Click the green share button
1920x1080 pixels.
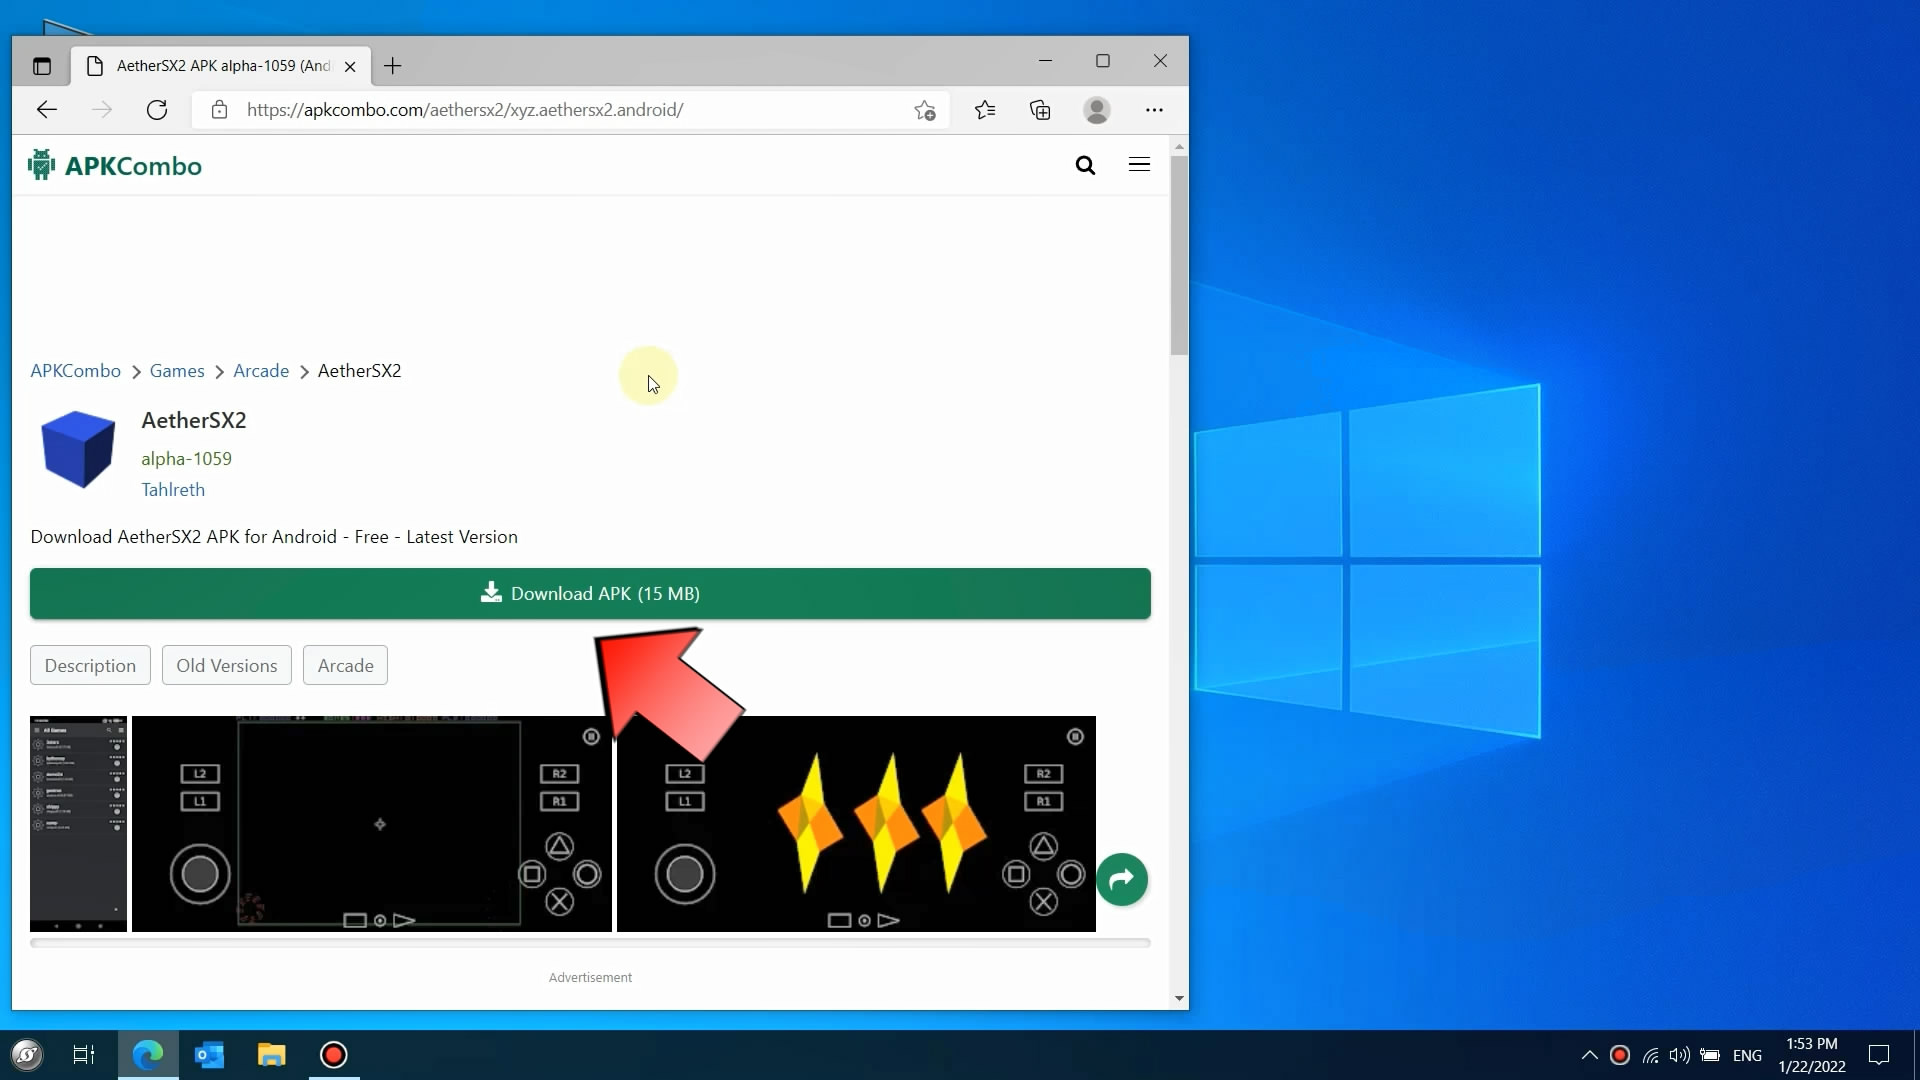[x=1122, y=879]
